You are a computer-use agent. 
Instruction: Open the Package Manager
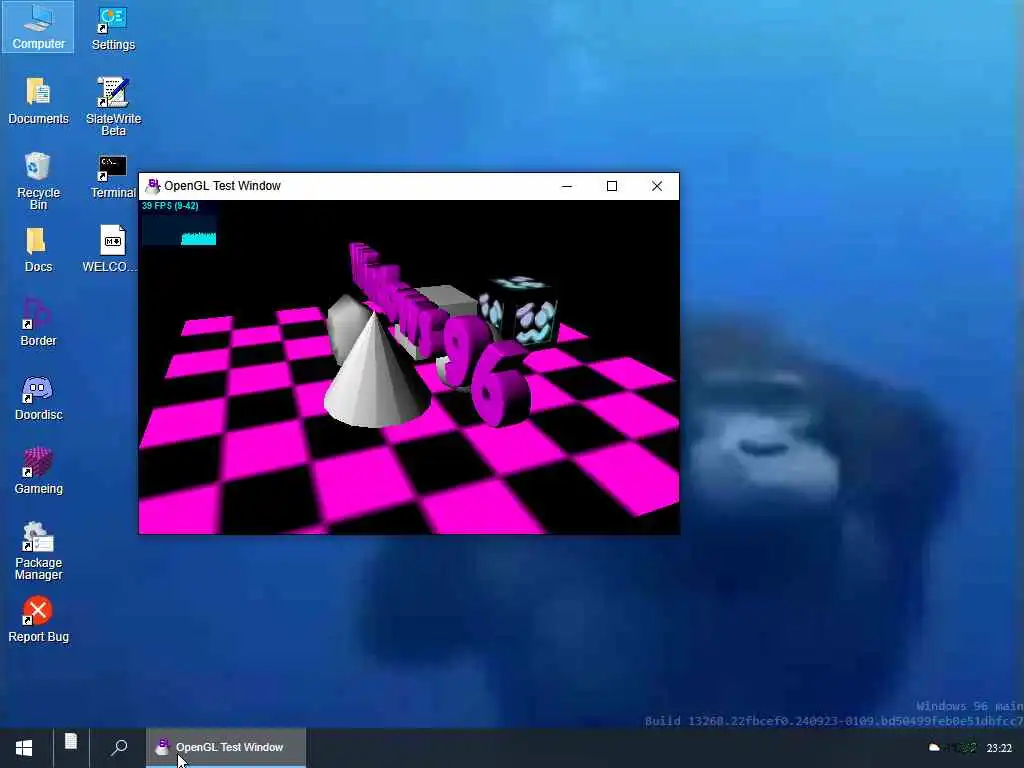click(x=38, y=551)
